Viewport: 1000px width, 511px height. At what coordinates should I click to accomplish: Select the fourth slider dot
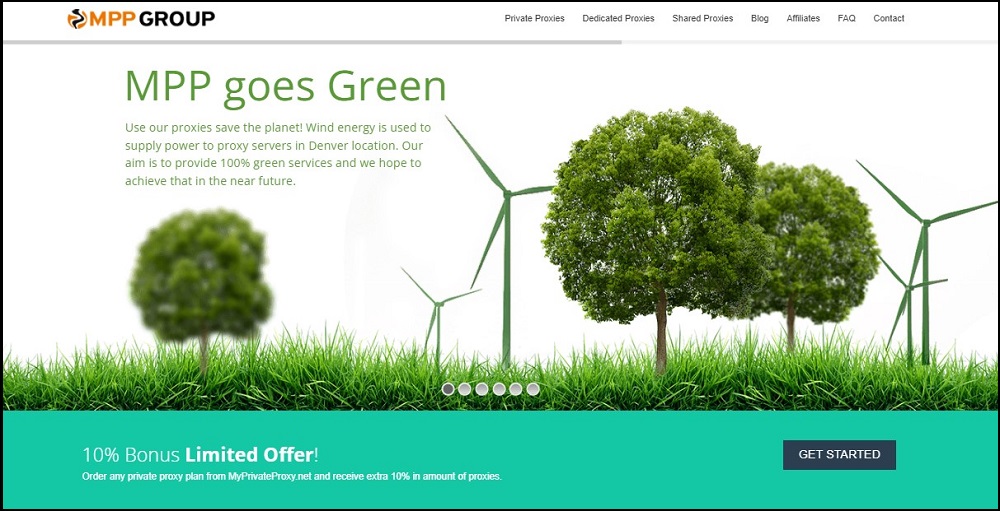point(499,389)
